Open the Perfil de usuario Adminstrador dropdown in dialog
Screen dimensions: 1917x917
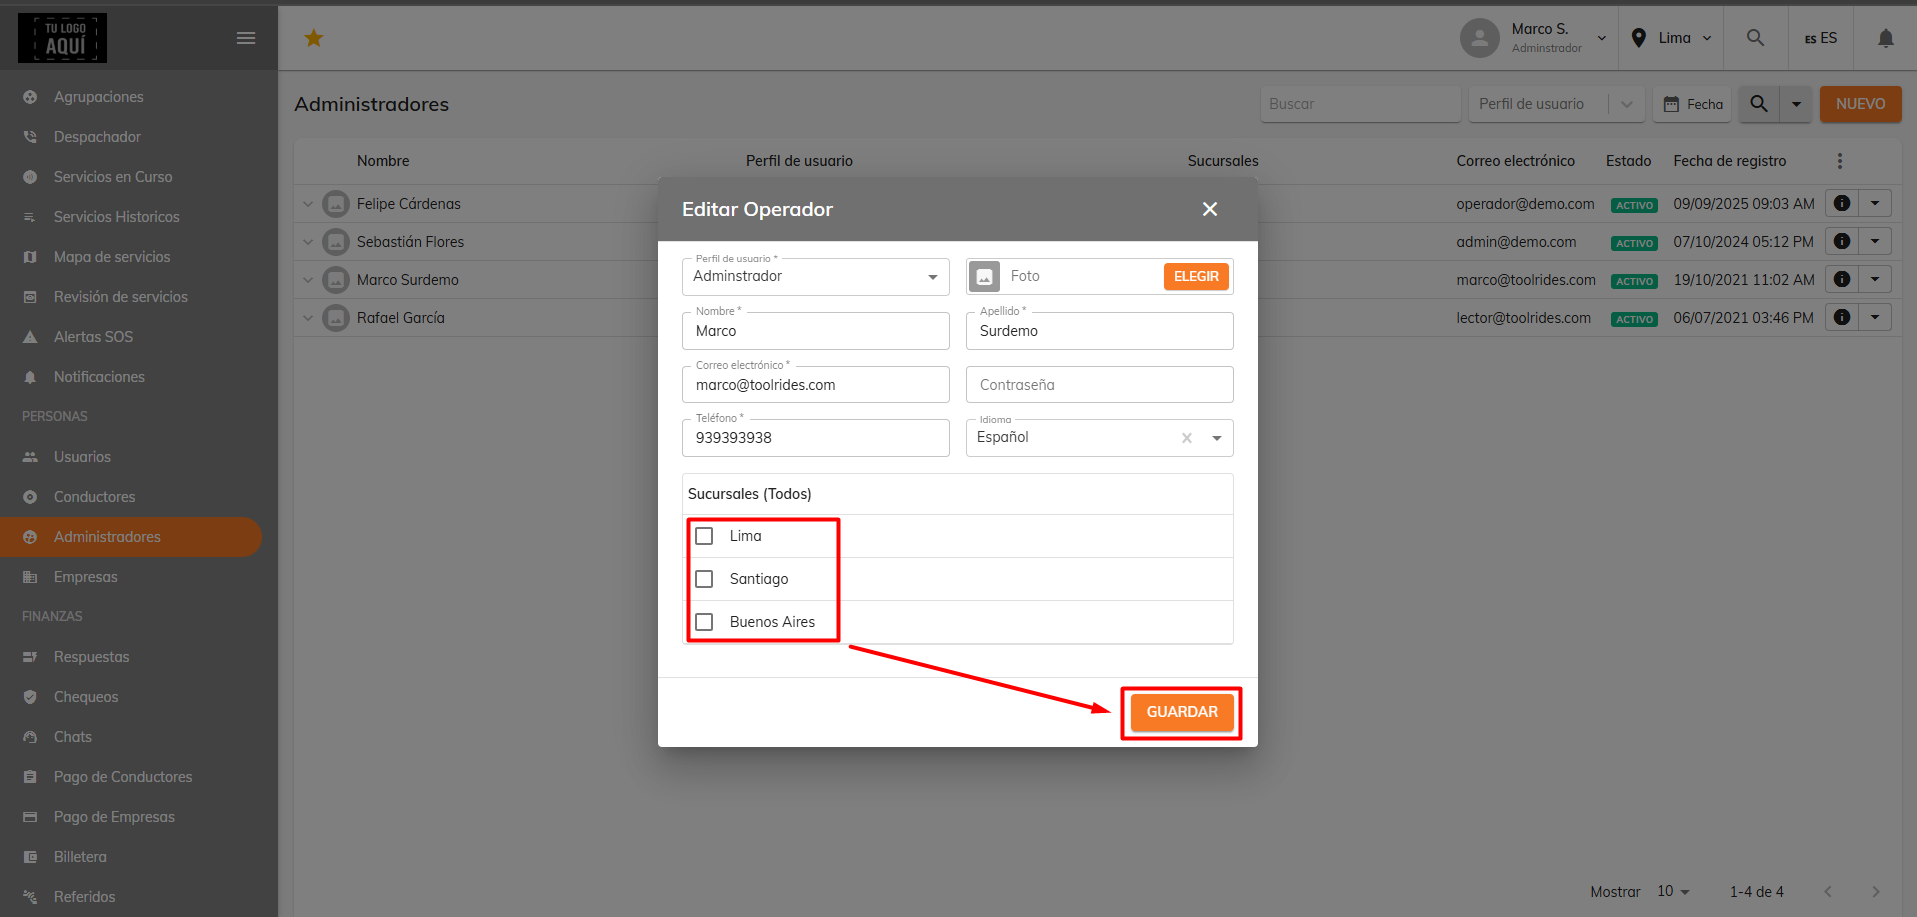point(816,276)
